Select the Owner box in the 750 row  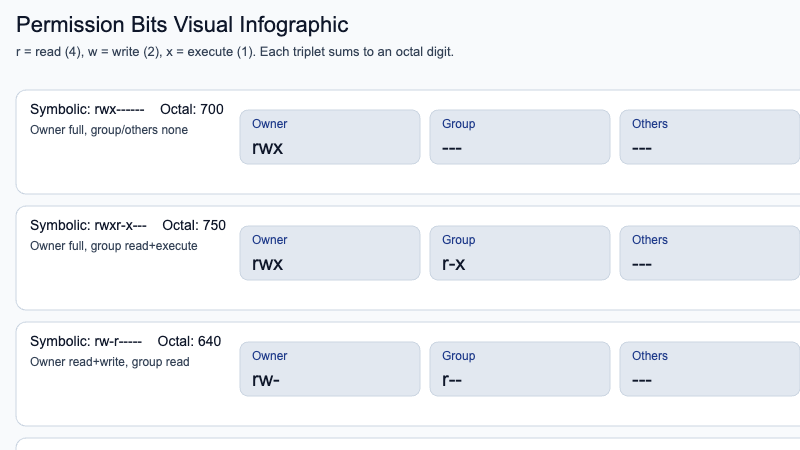pos(329,253)
